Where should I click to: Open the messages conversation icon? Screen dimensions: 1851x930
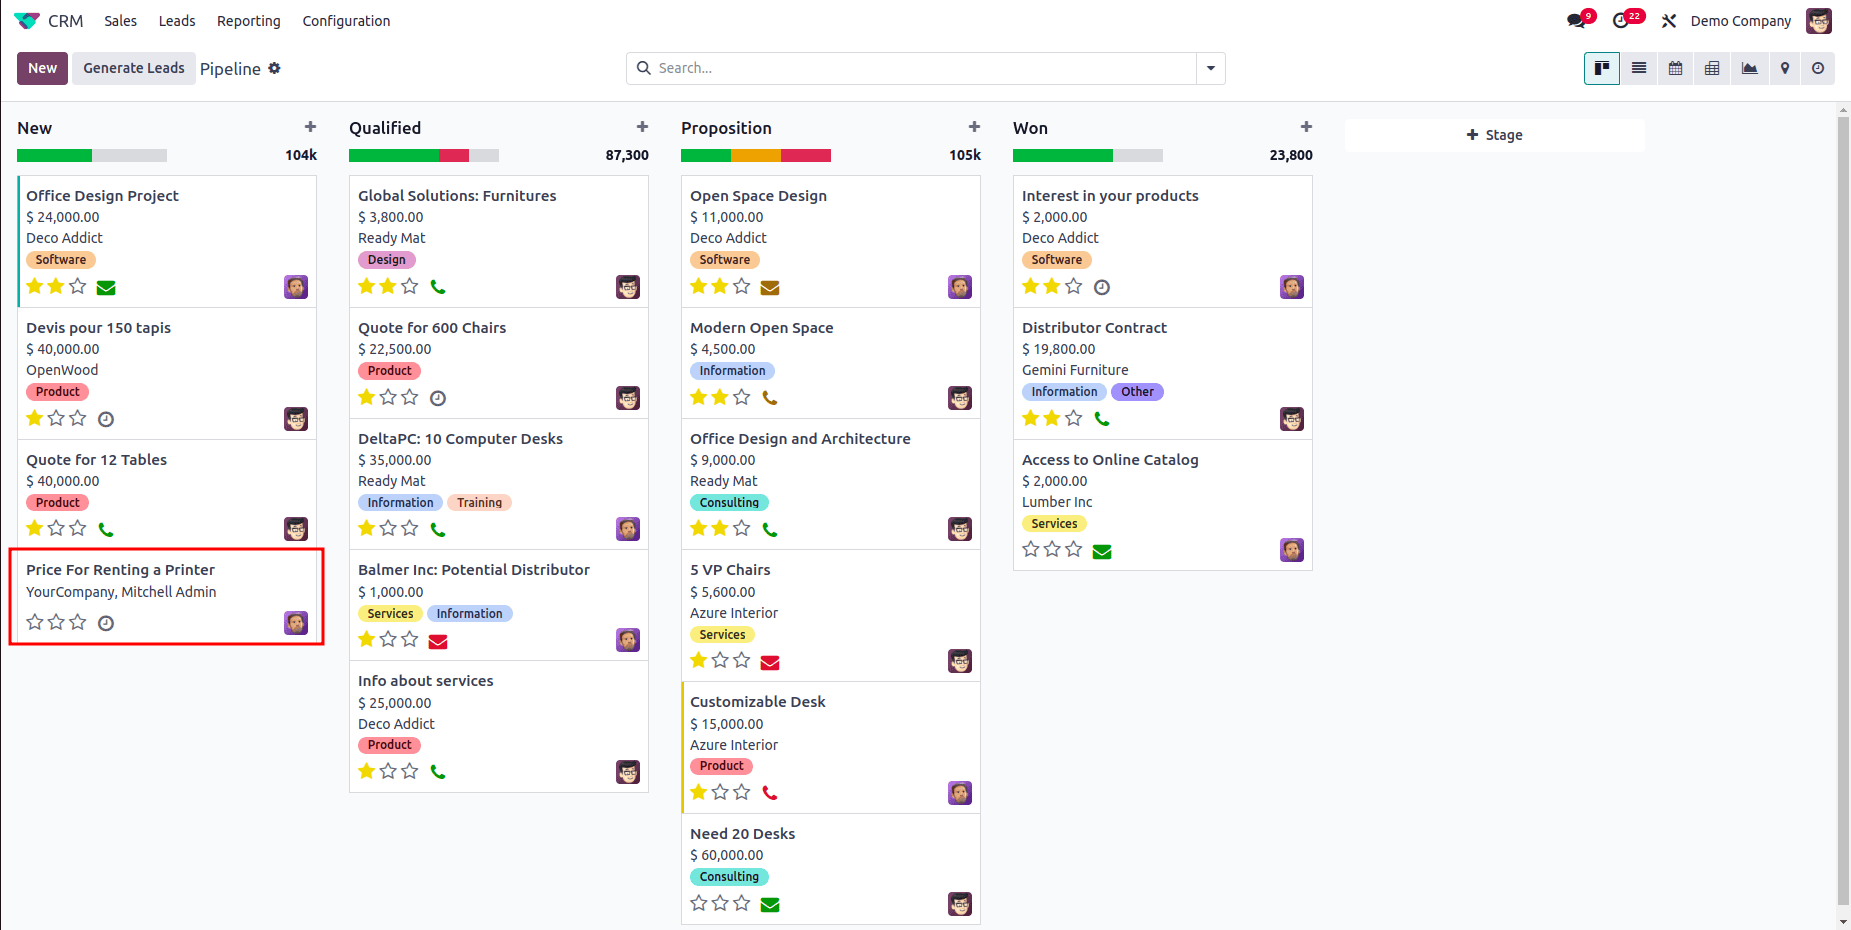(x=1577, y=21)
